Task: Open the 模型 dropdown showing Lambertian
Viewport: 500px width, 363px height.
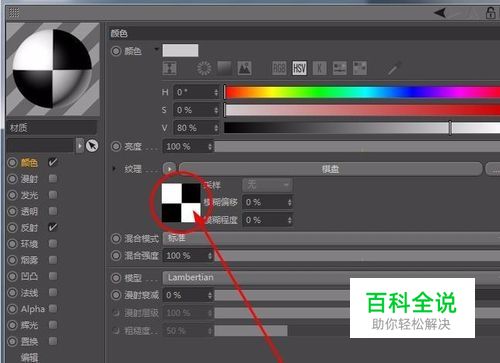Action: (331, 278)
